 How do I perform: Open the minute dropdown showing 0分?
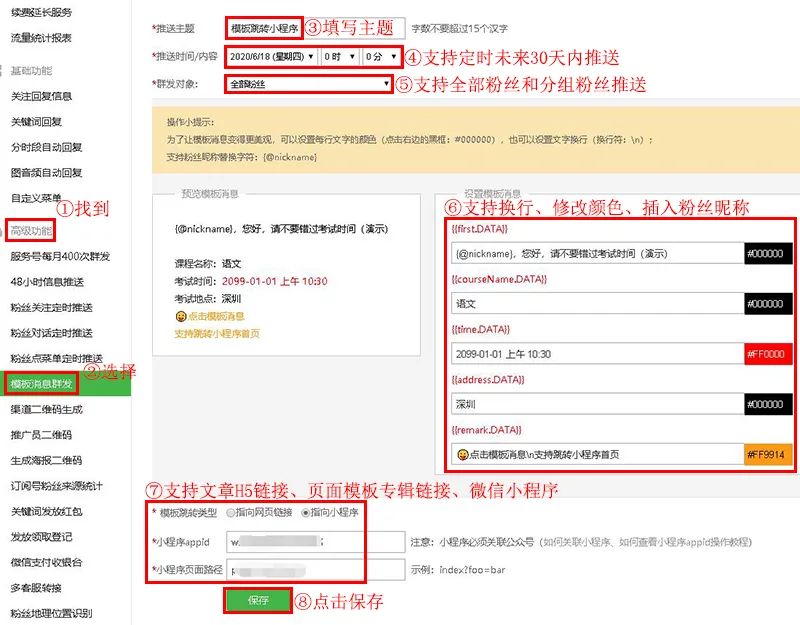(x=381, y=57)
